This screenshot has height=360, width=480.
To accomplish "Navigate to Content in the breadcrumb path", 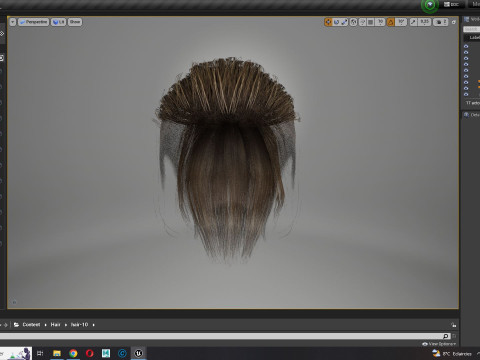I will 31,325.
